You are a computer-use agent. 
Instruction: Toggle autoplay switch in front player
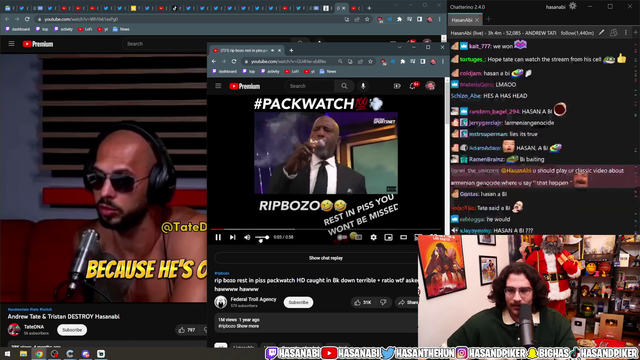(x=342, y=237)
